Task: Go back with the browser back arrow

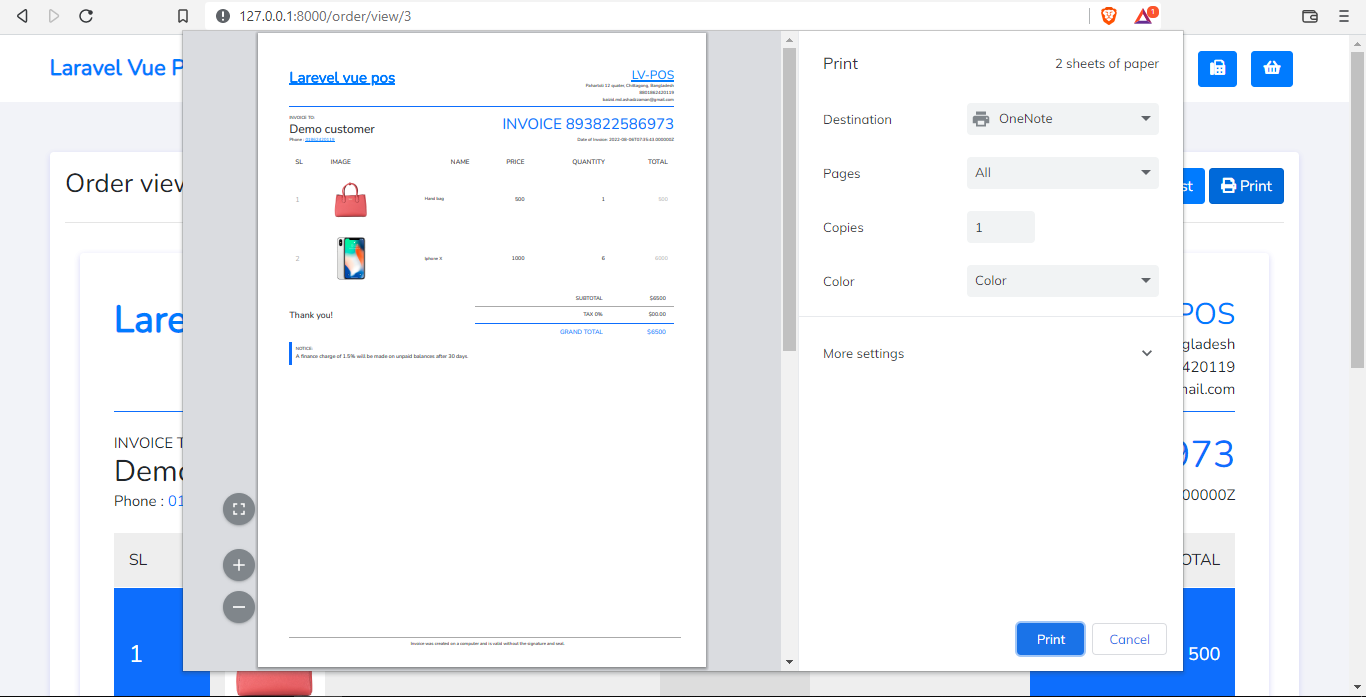Action: tap(22, 16)
